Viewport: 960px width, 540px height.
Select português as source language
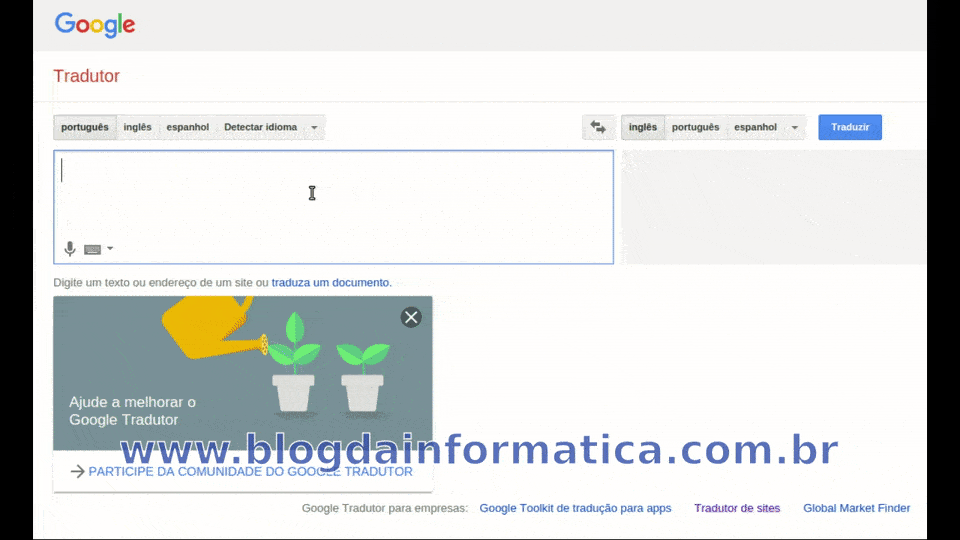pyautogui.click(x=84, y=127)
